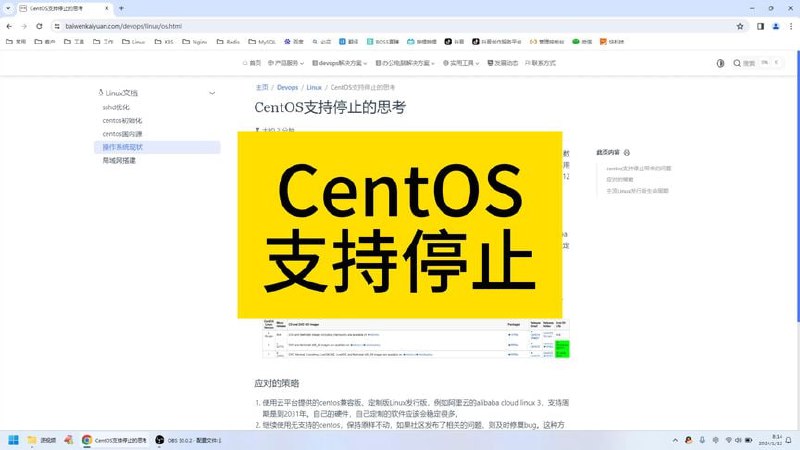Toggle the dark mode theme switch

(x=720, y=63)
